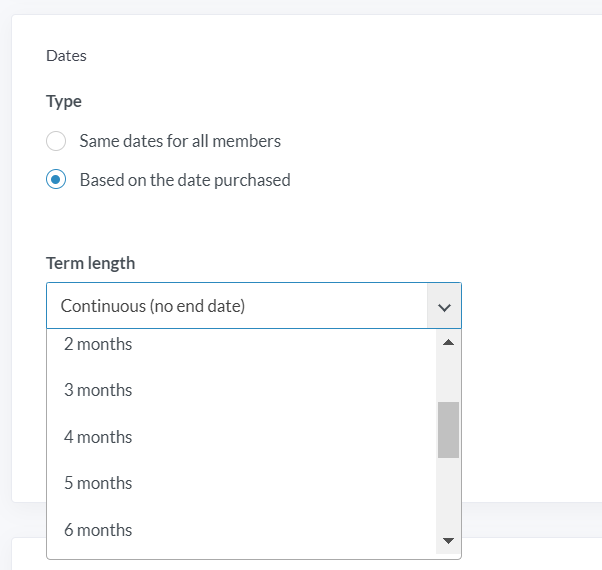This screenshot has width=602, height=570.
Task: Click the "Same dates for all members" label text
Action: coord(180,141)
